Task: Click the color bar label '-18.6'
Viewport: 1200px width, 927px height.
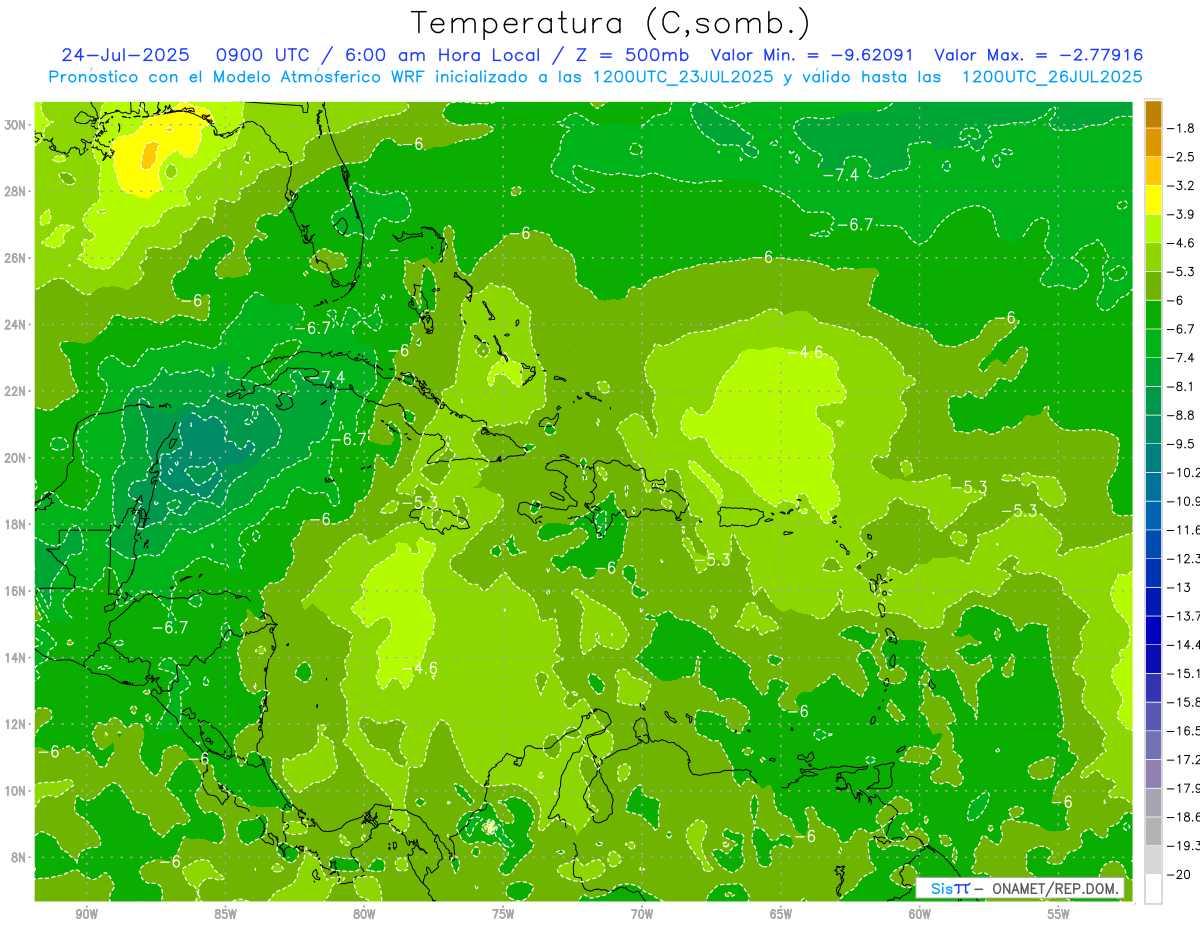Action: [1184, 816]
